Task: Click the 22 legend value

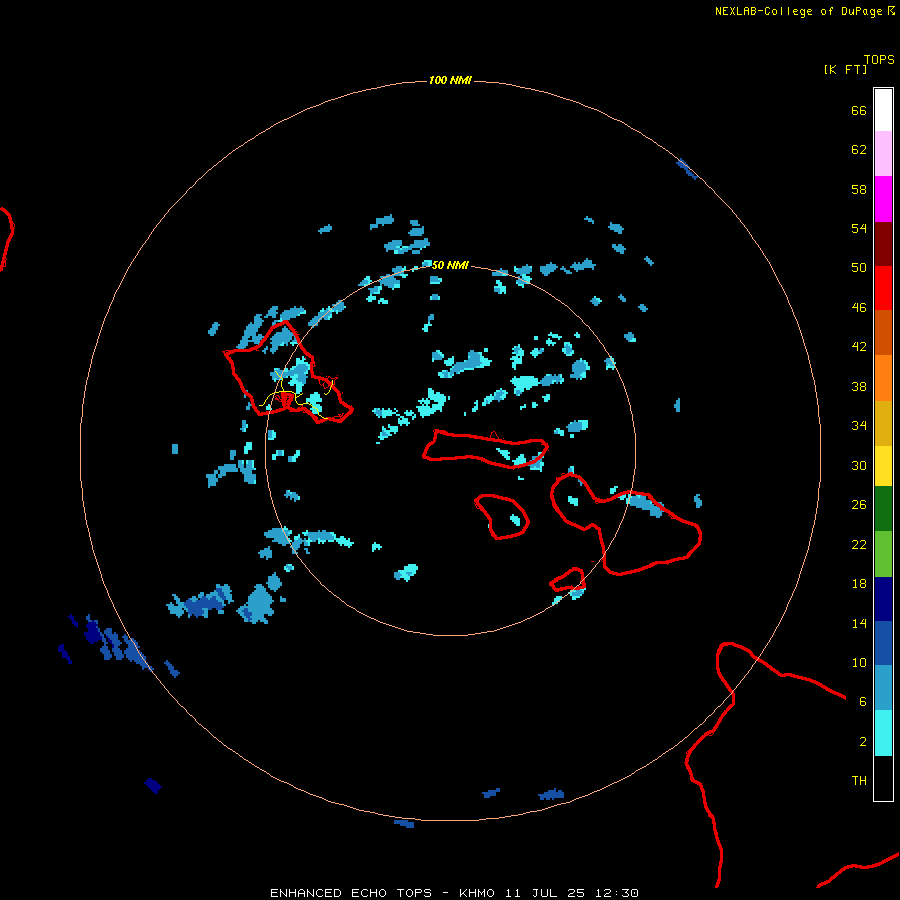Action: pyautogui.click(x=859, y=545)
